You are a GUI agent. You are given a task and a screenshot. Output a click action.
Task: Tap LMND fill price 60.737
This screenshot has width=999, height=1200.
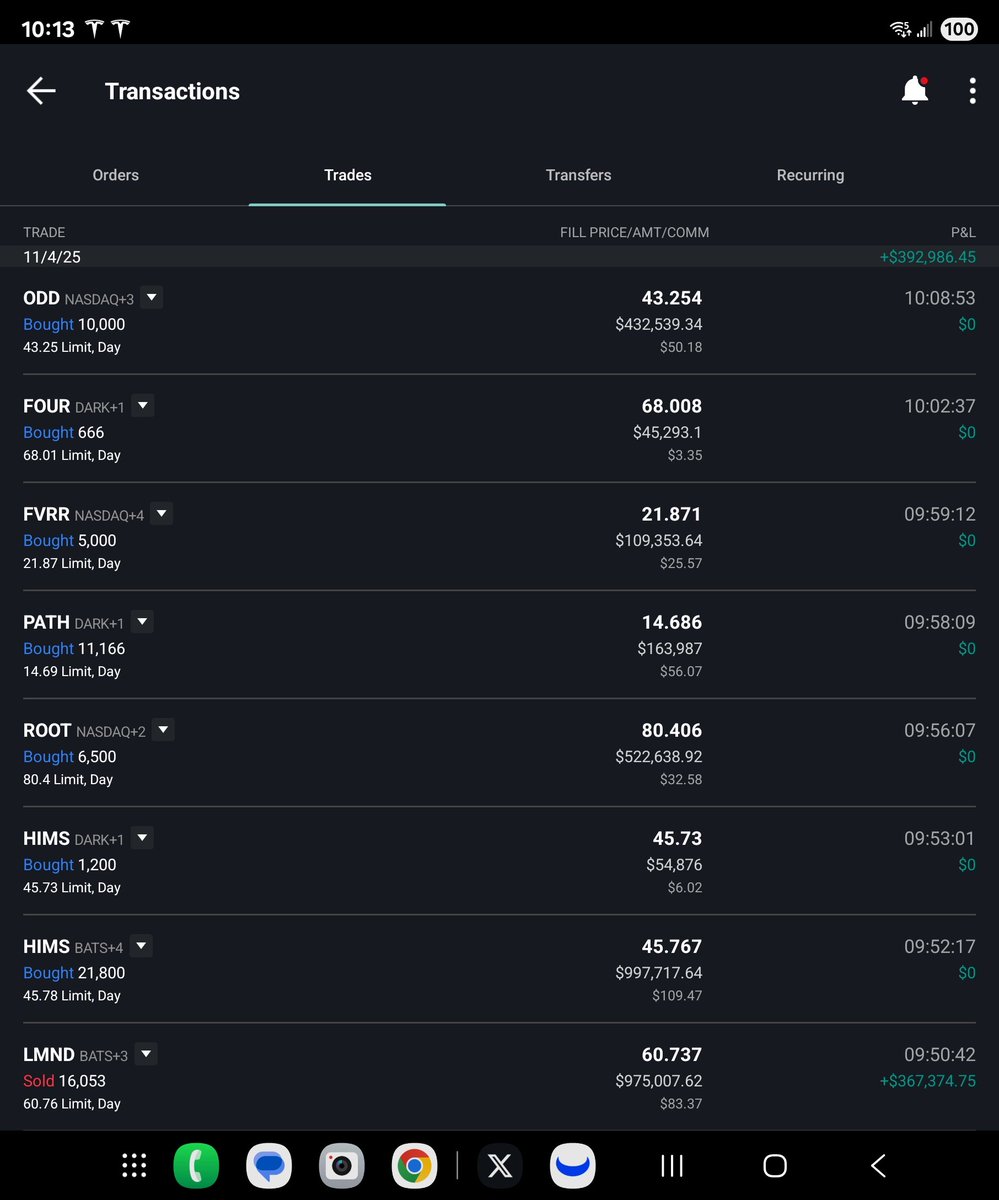tap(672, 1054)
